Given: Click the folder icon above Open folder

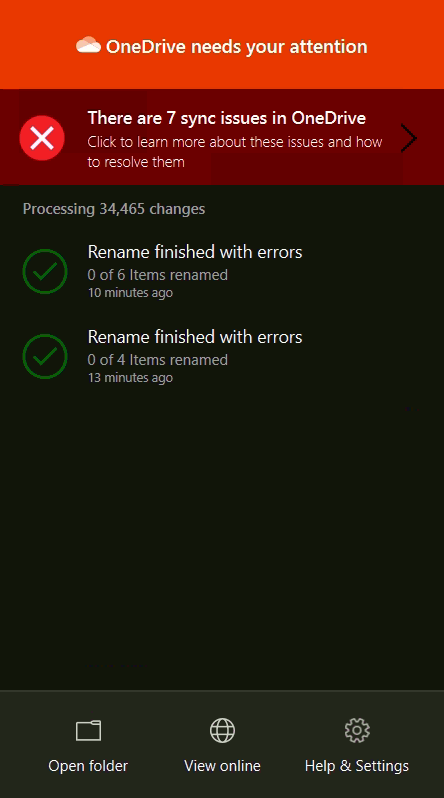Looking at the screenshot, I should [89, 731].
